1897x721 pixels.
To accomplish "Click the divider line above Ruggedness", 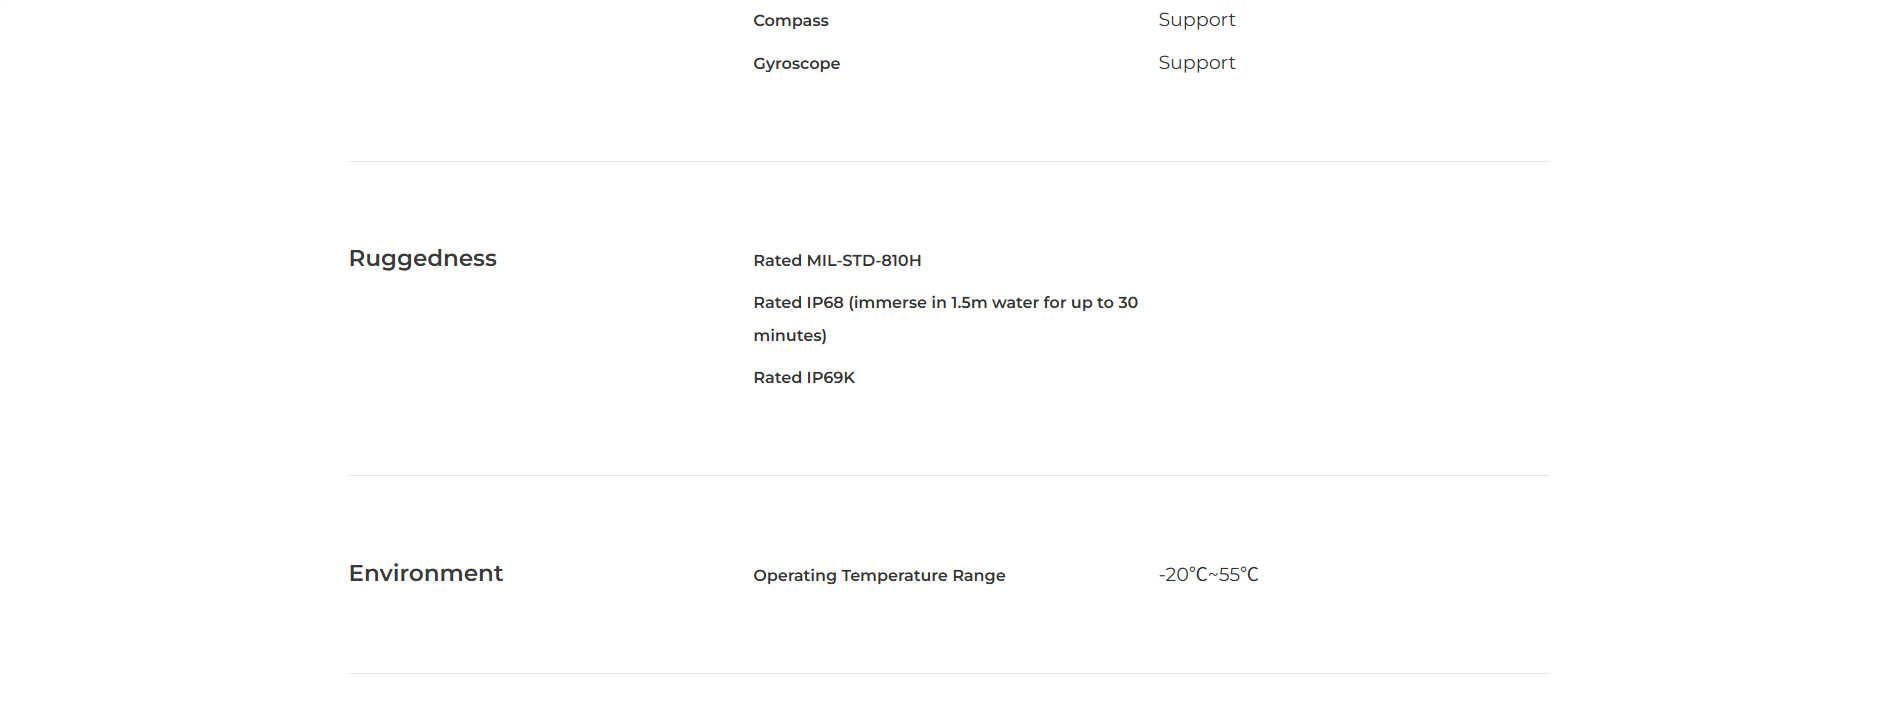I will click(948, 162).
